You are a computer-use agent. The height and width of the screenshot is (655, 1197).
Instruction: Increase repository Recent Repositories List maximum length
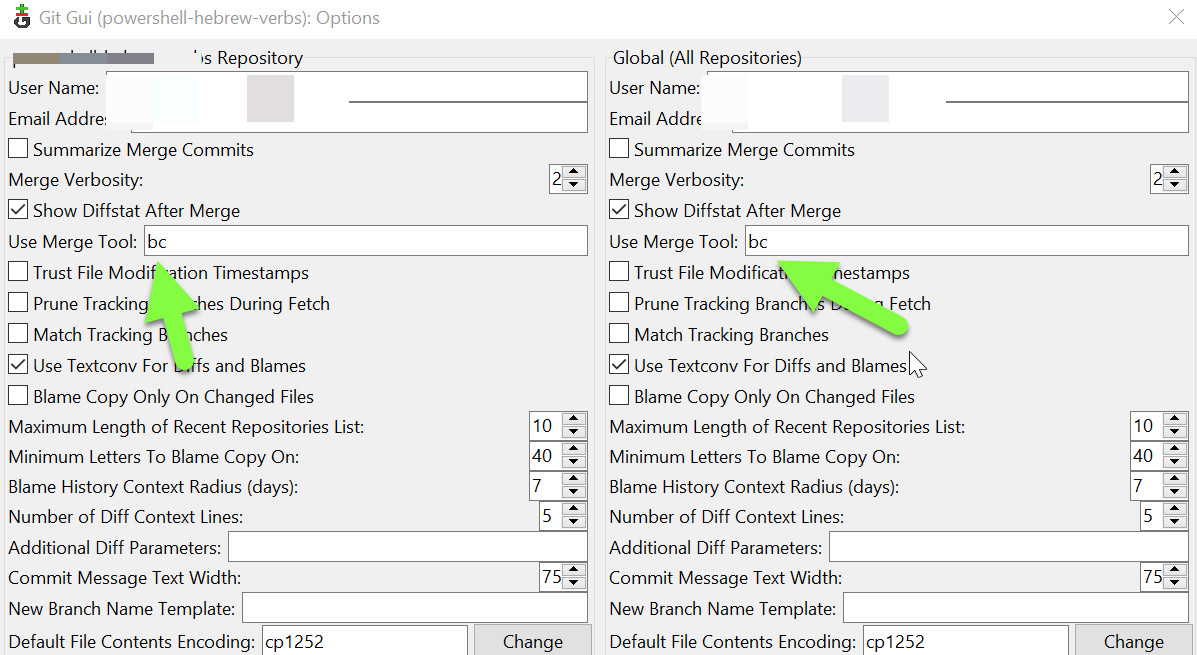574,419
